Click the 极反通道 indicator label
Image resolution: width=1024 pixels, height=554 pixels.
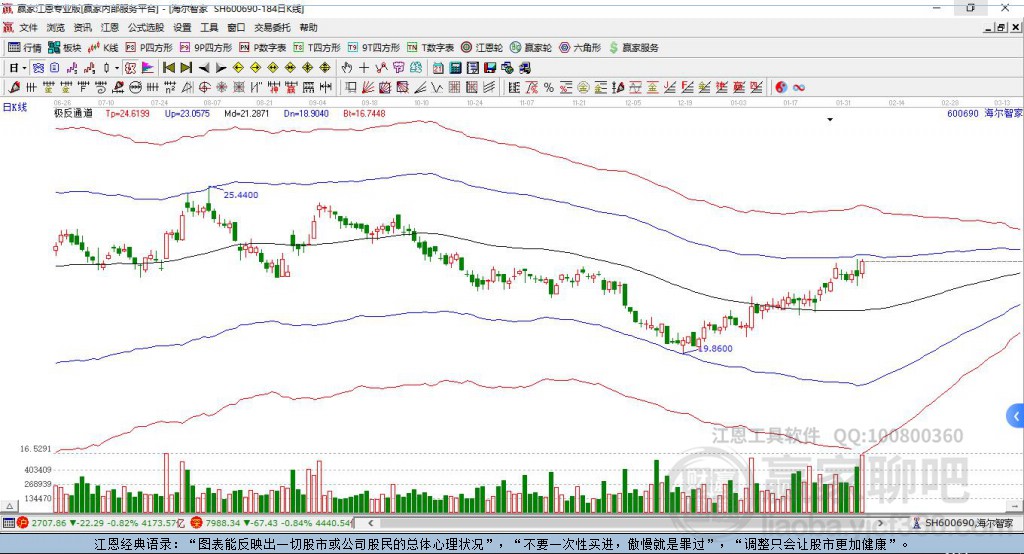click(x=73, y=113)
